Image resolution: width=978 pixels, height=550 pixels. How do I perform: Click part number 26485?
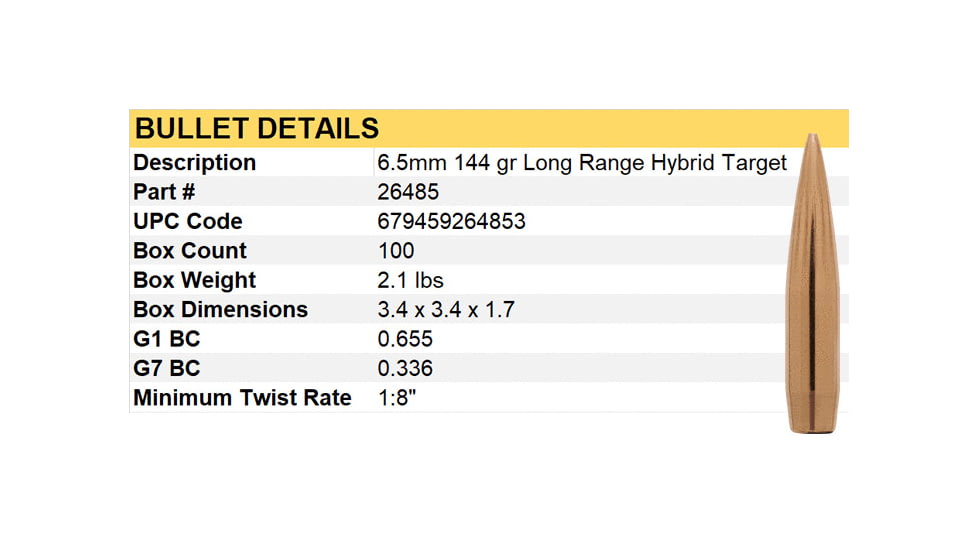[x=408, y=192]
